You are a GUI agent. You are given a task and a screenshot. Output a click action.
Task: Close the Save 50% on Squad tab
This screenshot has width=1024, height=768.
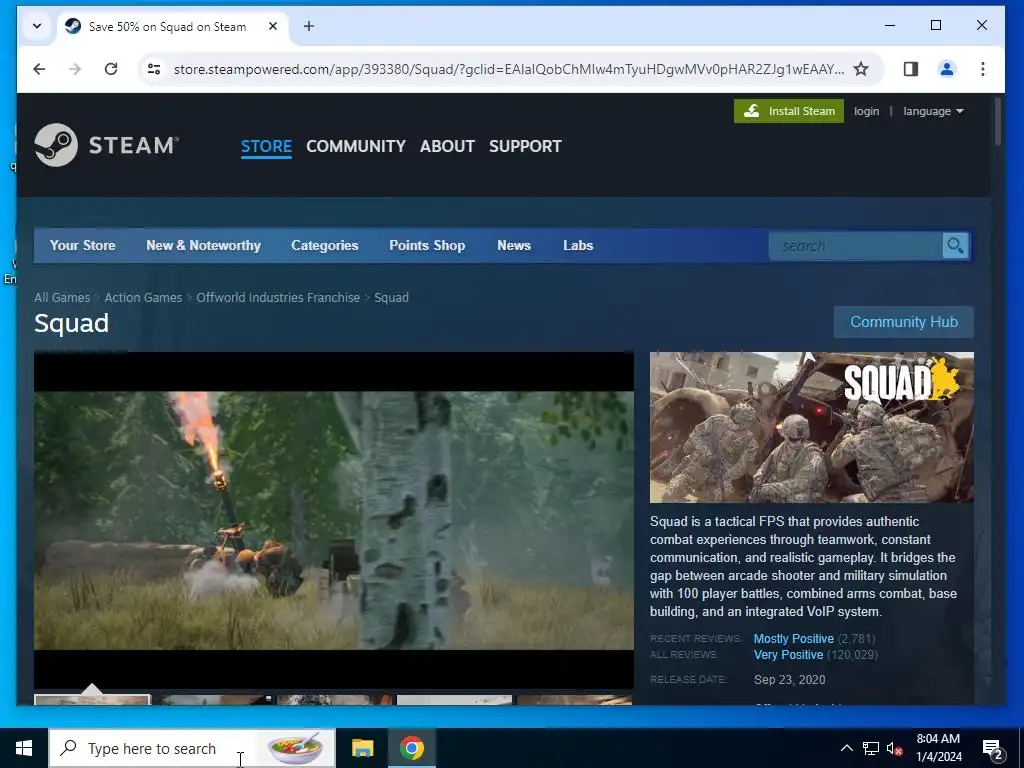pos(273,26)
